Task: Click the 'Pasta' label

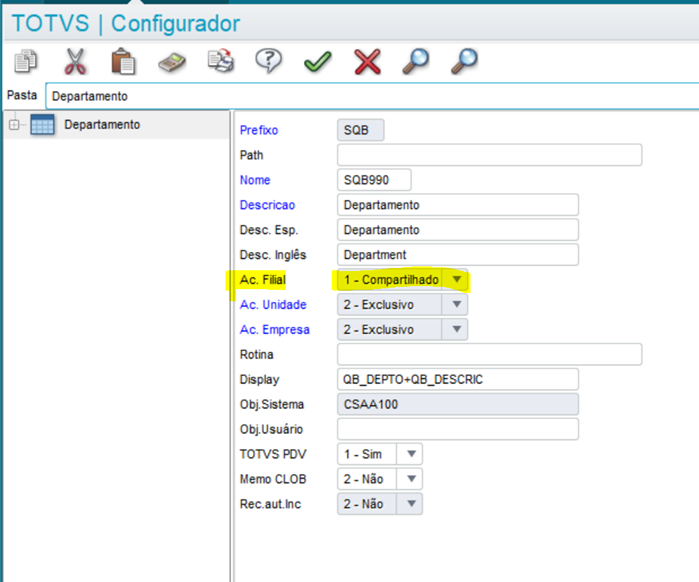Action: [22, 95]
